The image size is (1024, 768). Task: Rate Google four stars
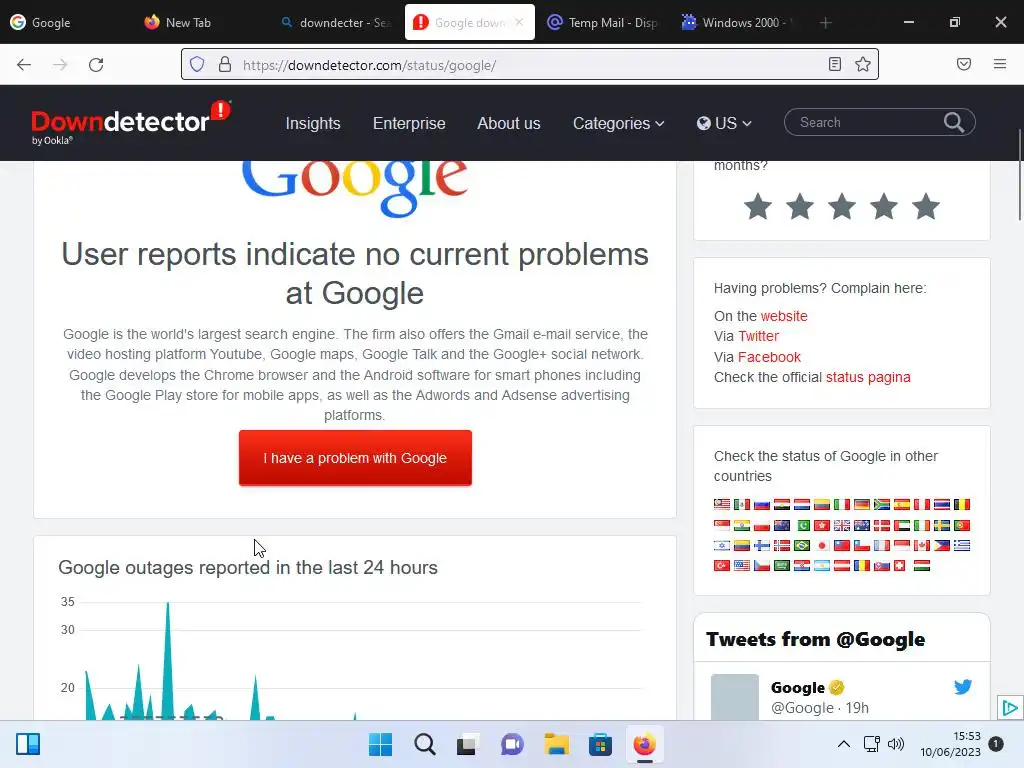pos(884,206)
